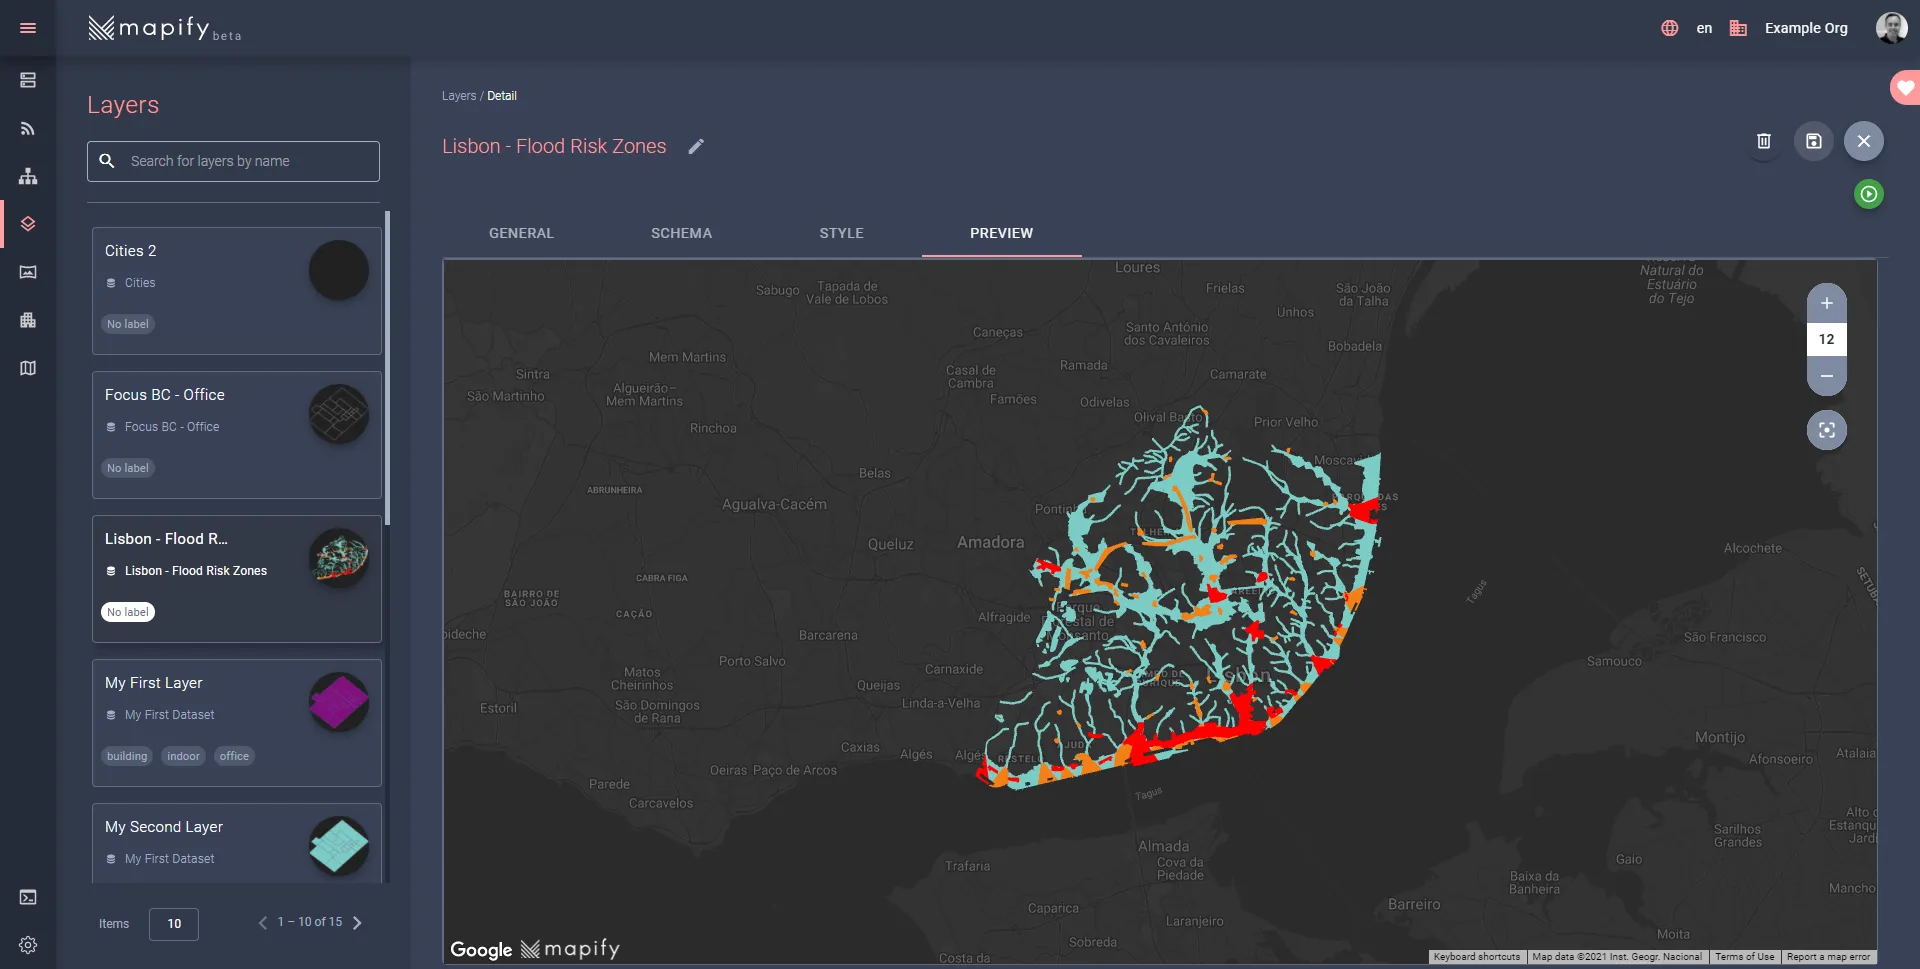This screenshot has height=969, width=1920.
Task: Go to next page of layers
Action: [x=357, y=923]
